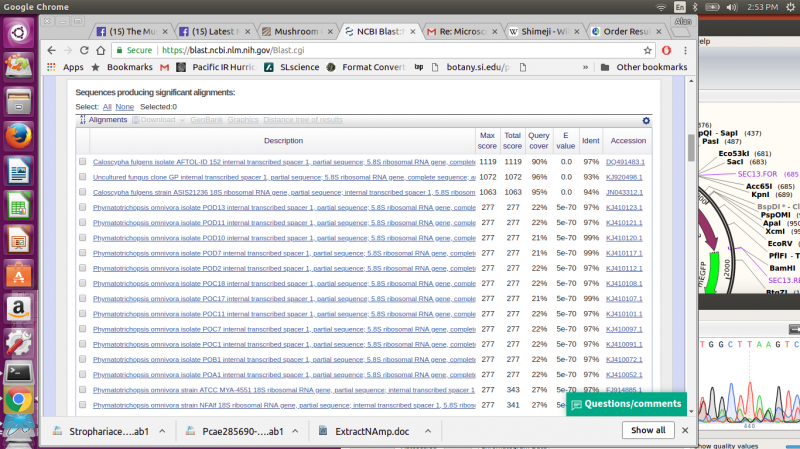Open the Terminal from the dock
Viewport: 800px width, 449px height.
coord(19,373)
